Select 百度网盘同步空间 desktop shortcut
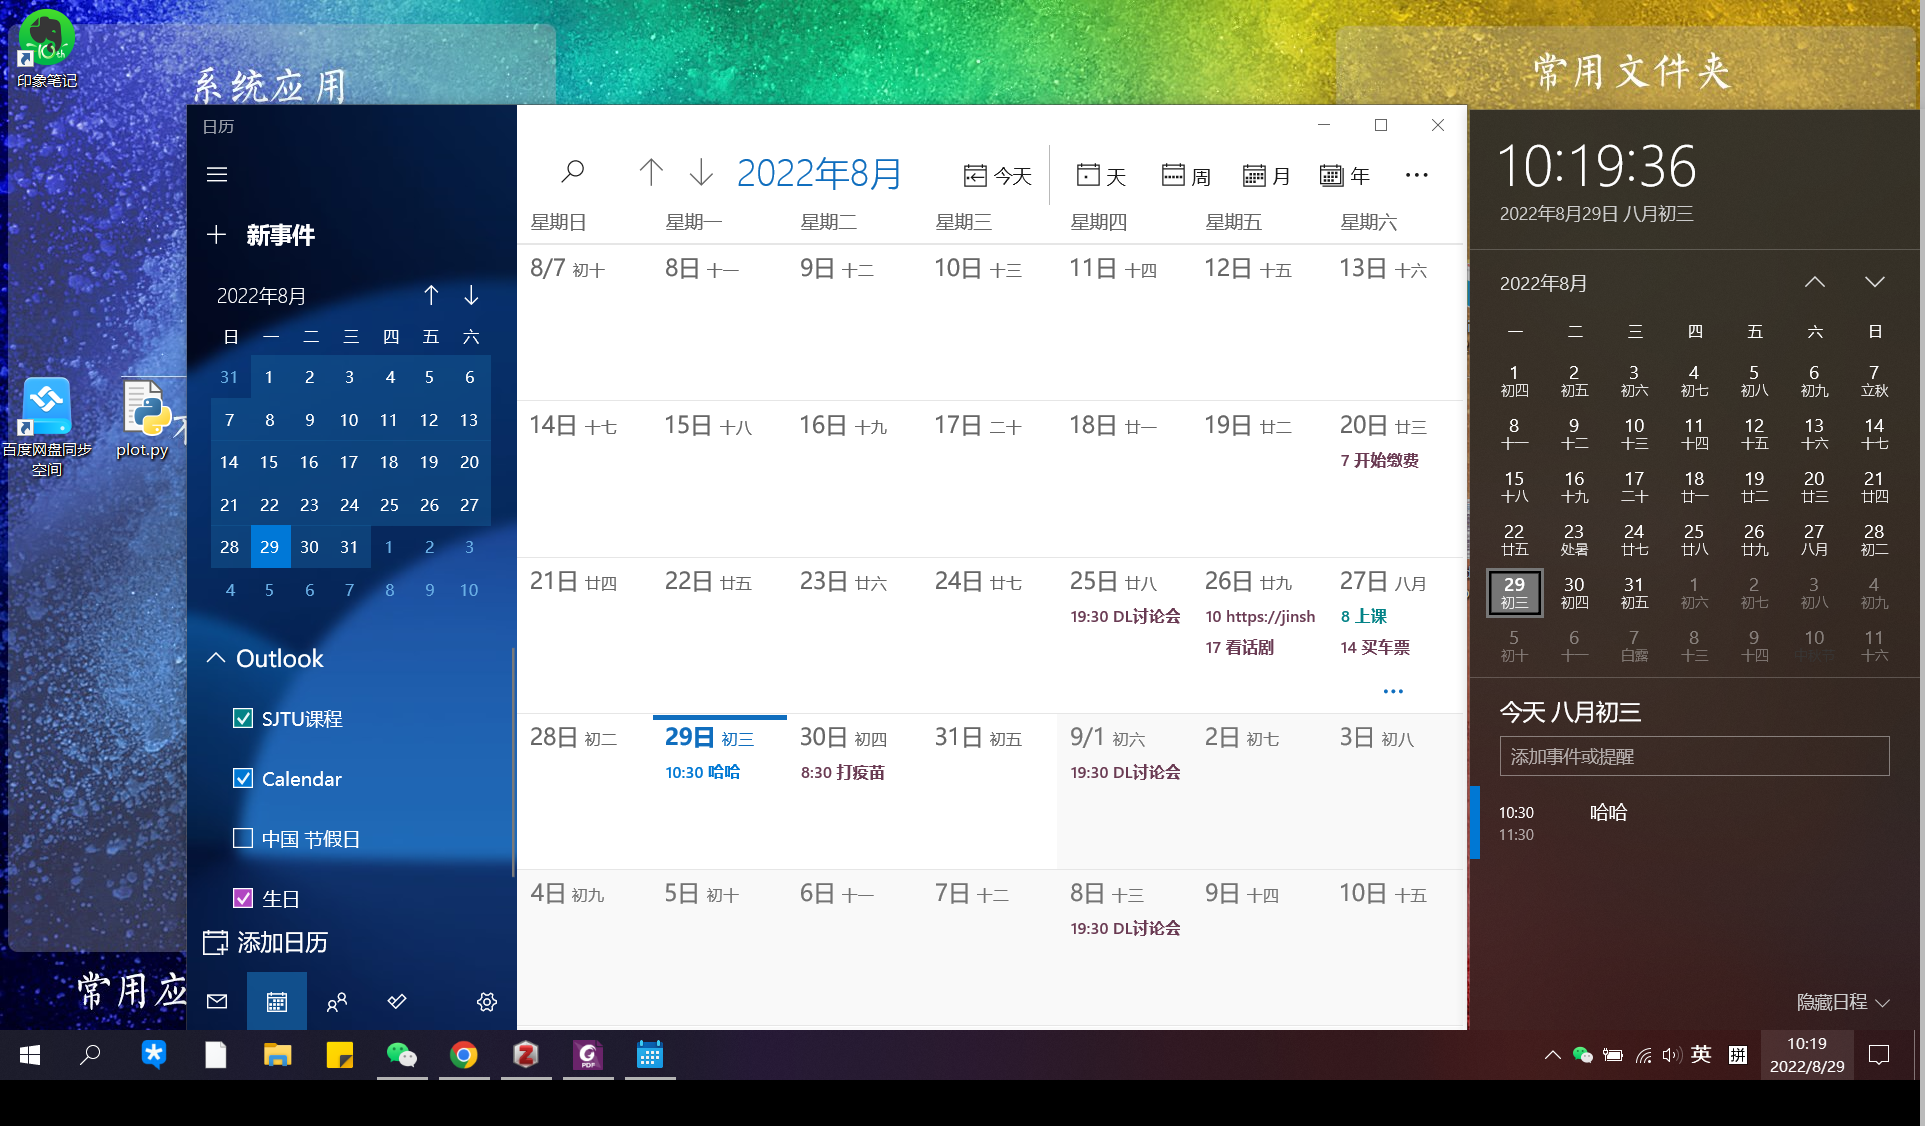The image size is (1925, 1126). (46, 427)
